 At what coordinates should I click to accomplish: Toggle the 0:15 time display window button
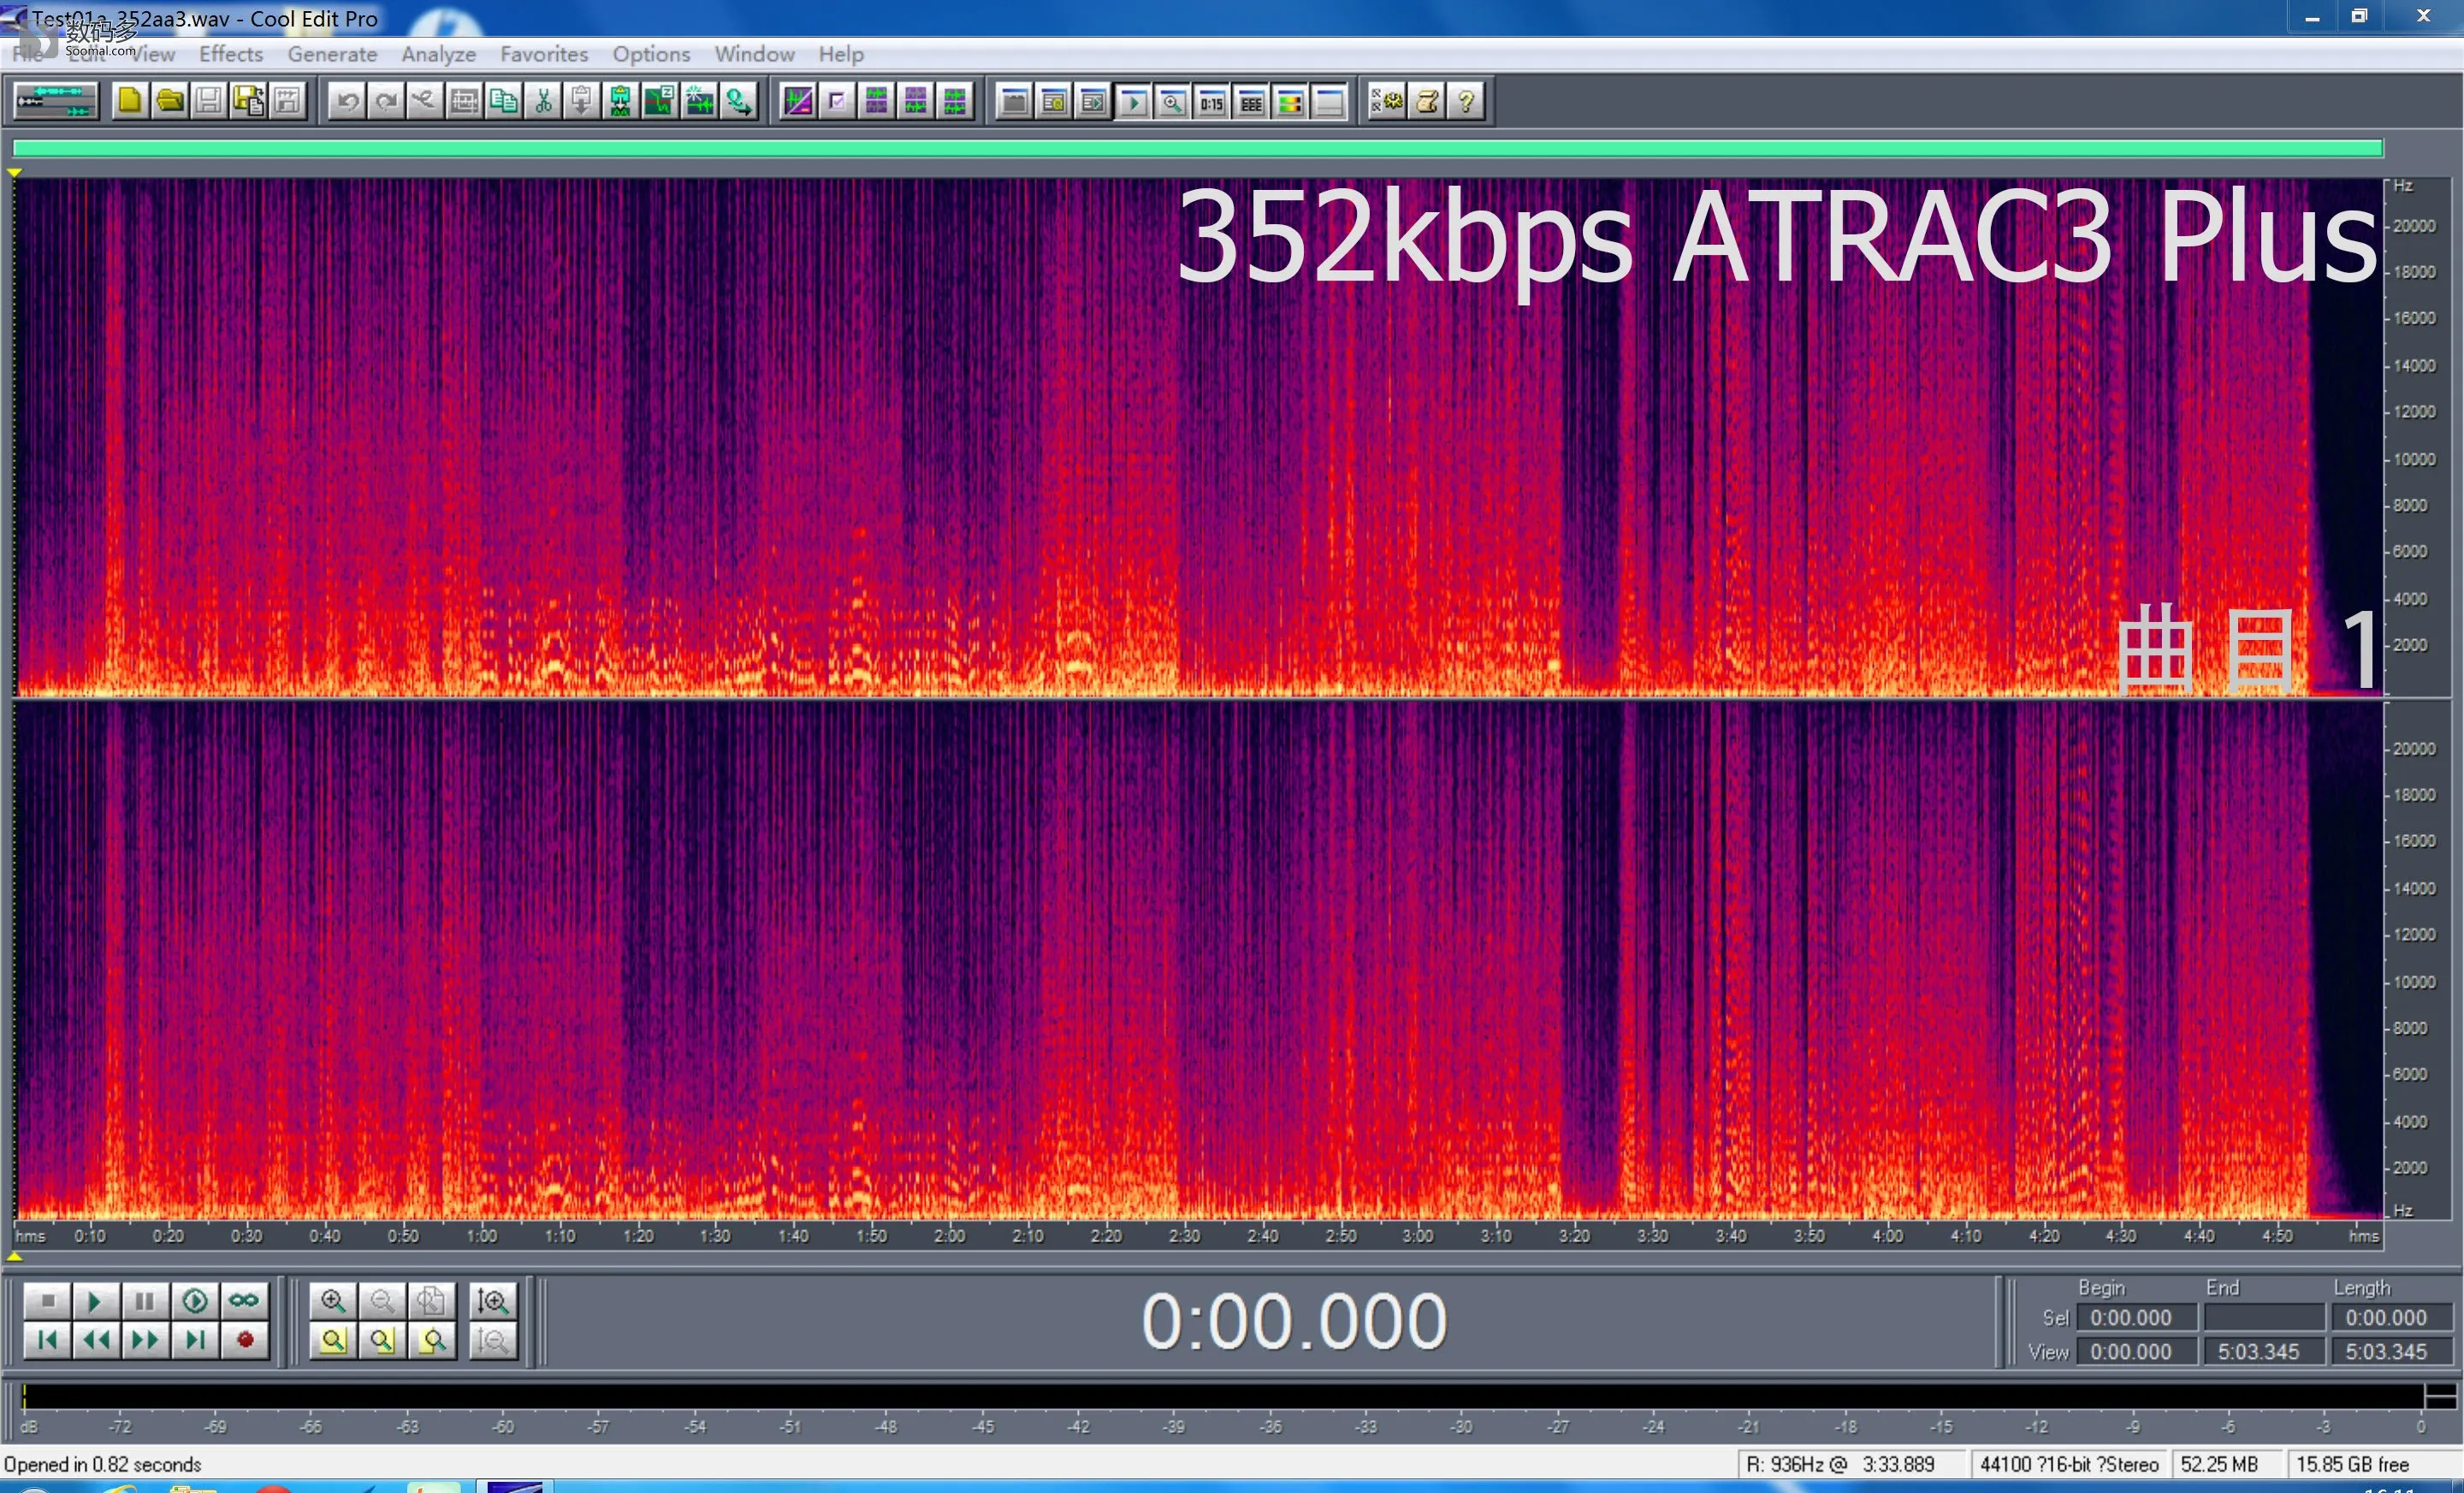(1212, 102)
